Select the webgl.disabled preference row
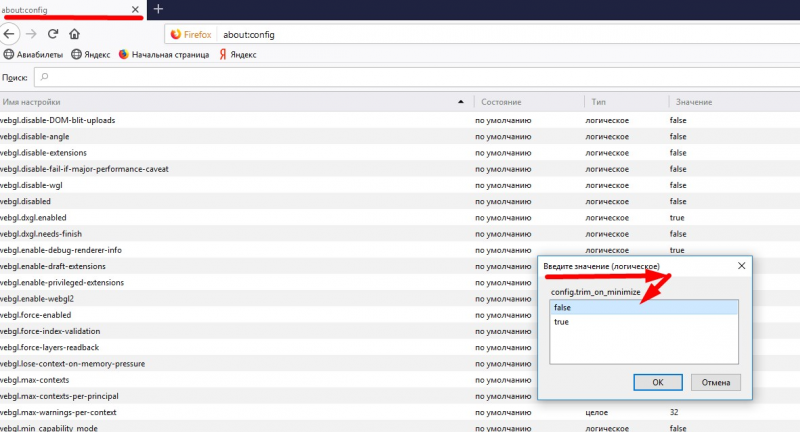Image resolution: width=800 pixels, height=432 pixels. [400, 201]
